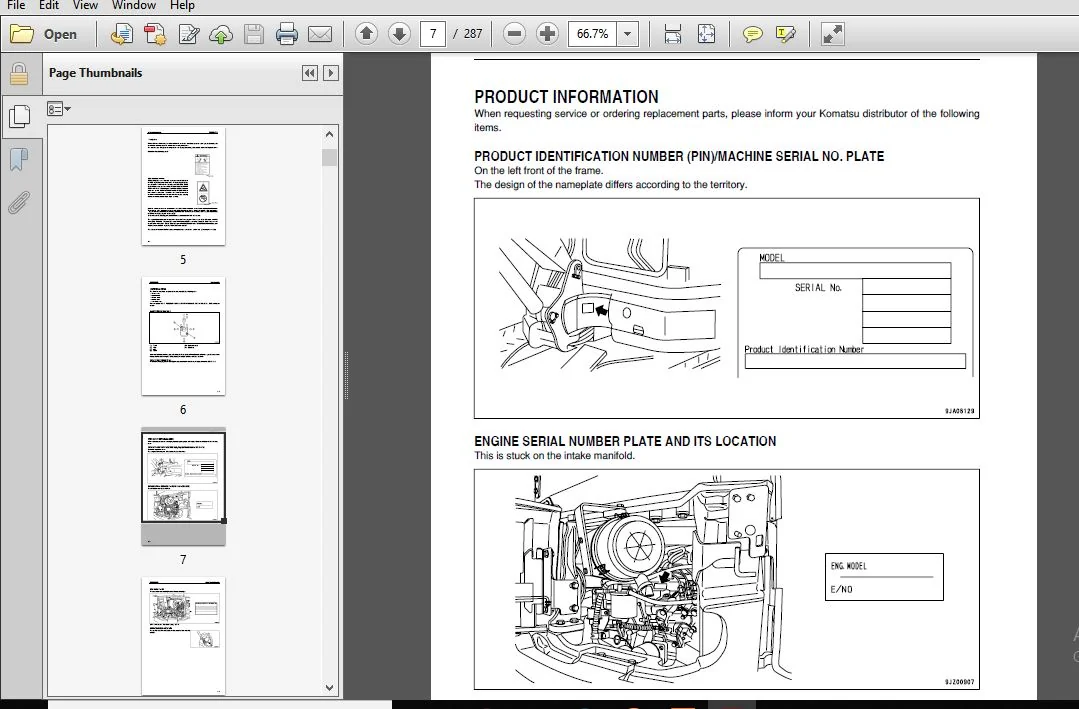1079x709 pixels.
Task: Select the thumbnail below page 7
Action: 183,636
